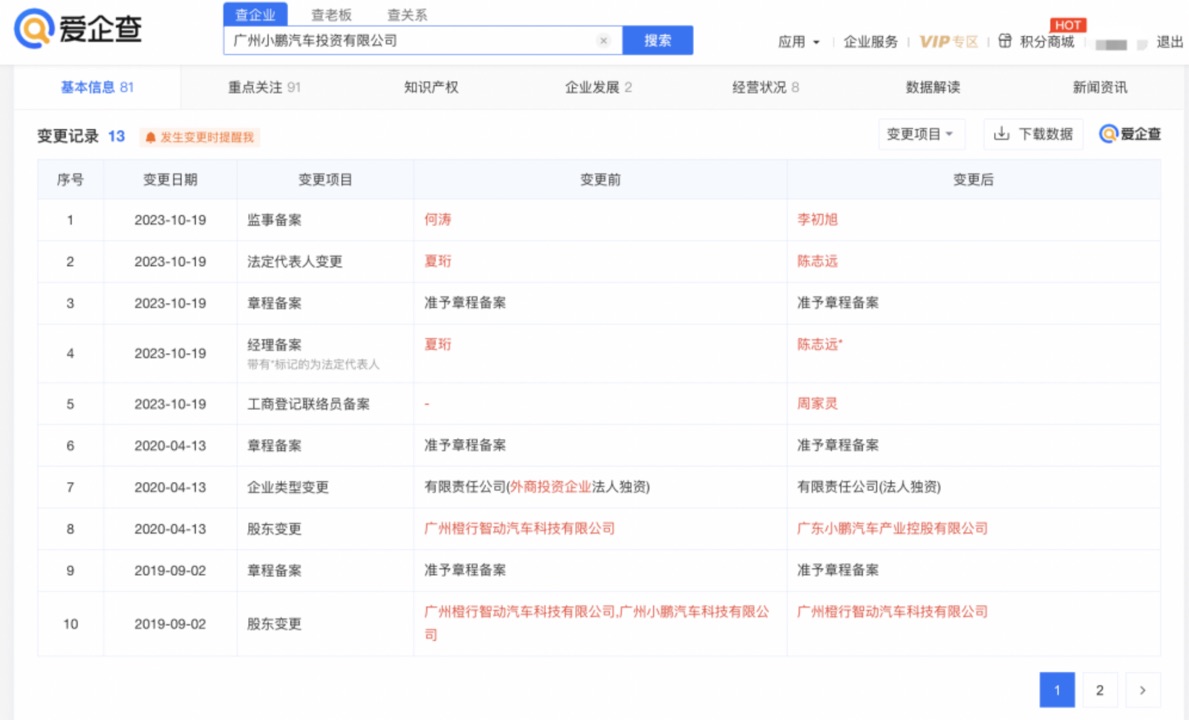1189x720 pixels.
Task: Open the 基本信息 tab
Action: pyautogui.click(x=97, y=87)
